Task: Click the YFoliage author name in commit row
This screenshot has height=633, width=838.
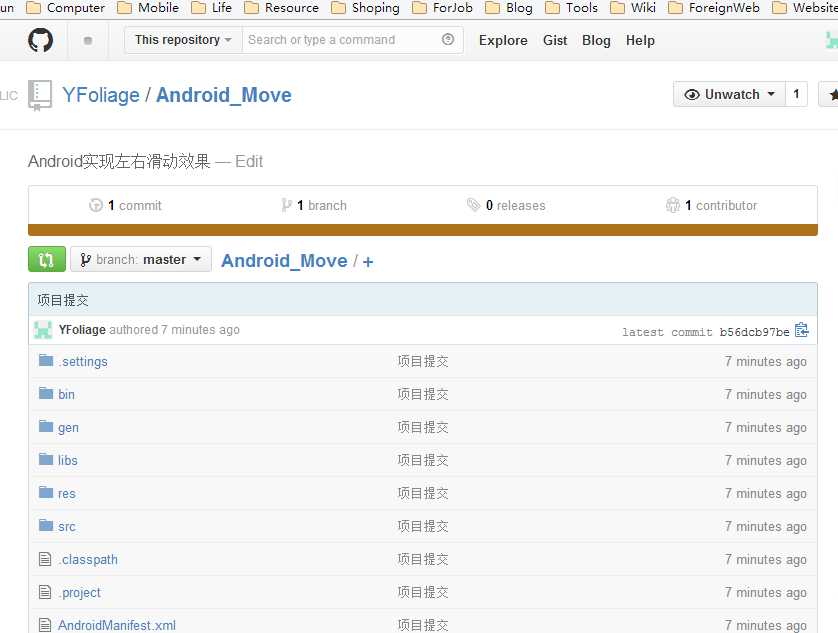Action: 82,330
